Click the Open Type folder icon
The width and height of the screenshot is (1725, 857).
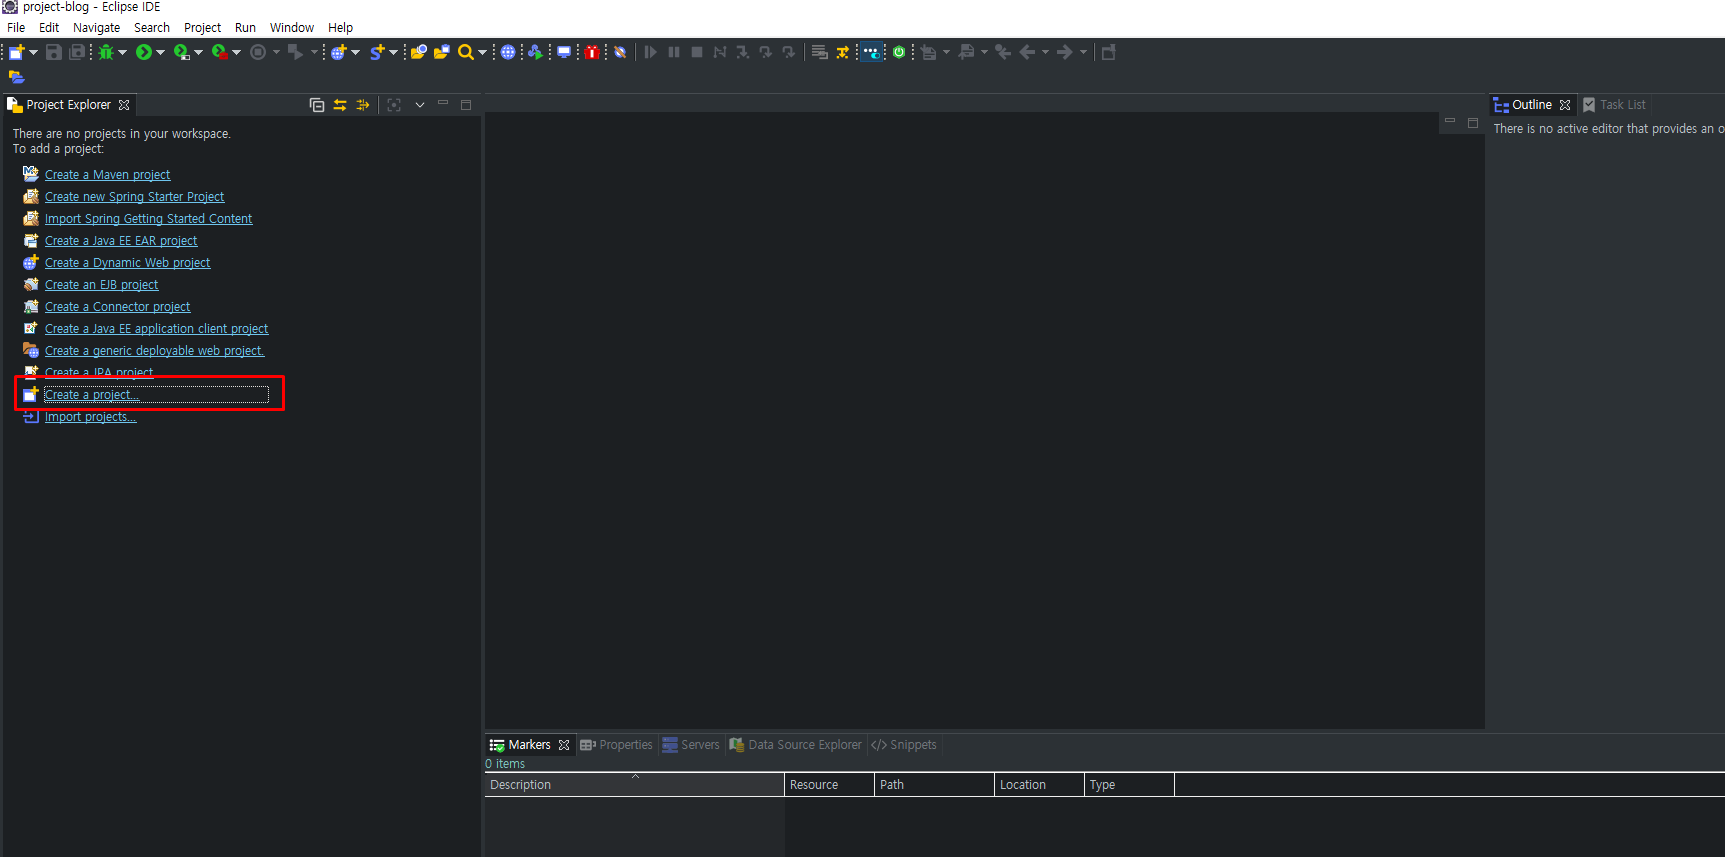(x=419, y=52)
